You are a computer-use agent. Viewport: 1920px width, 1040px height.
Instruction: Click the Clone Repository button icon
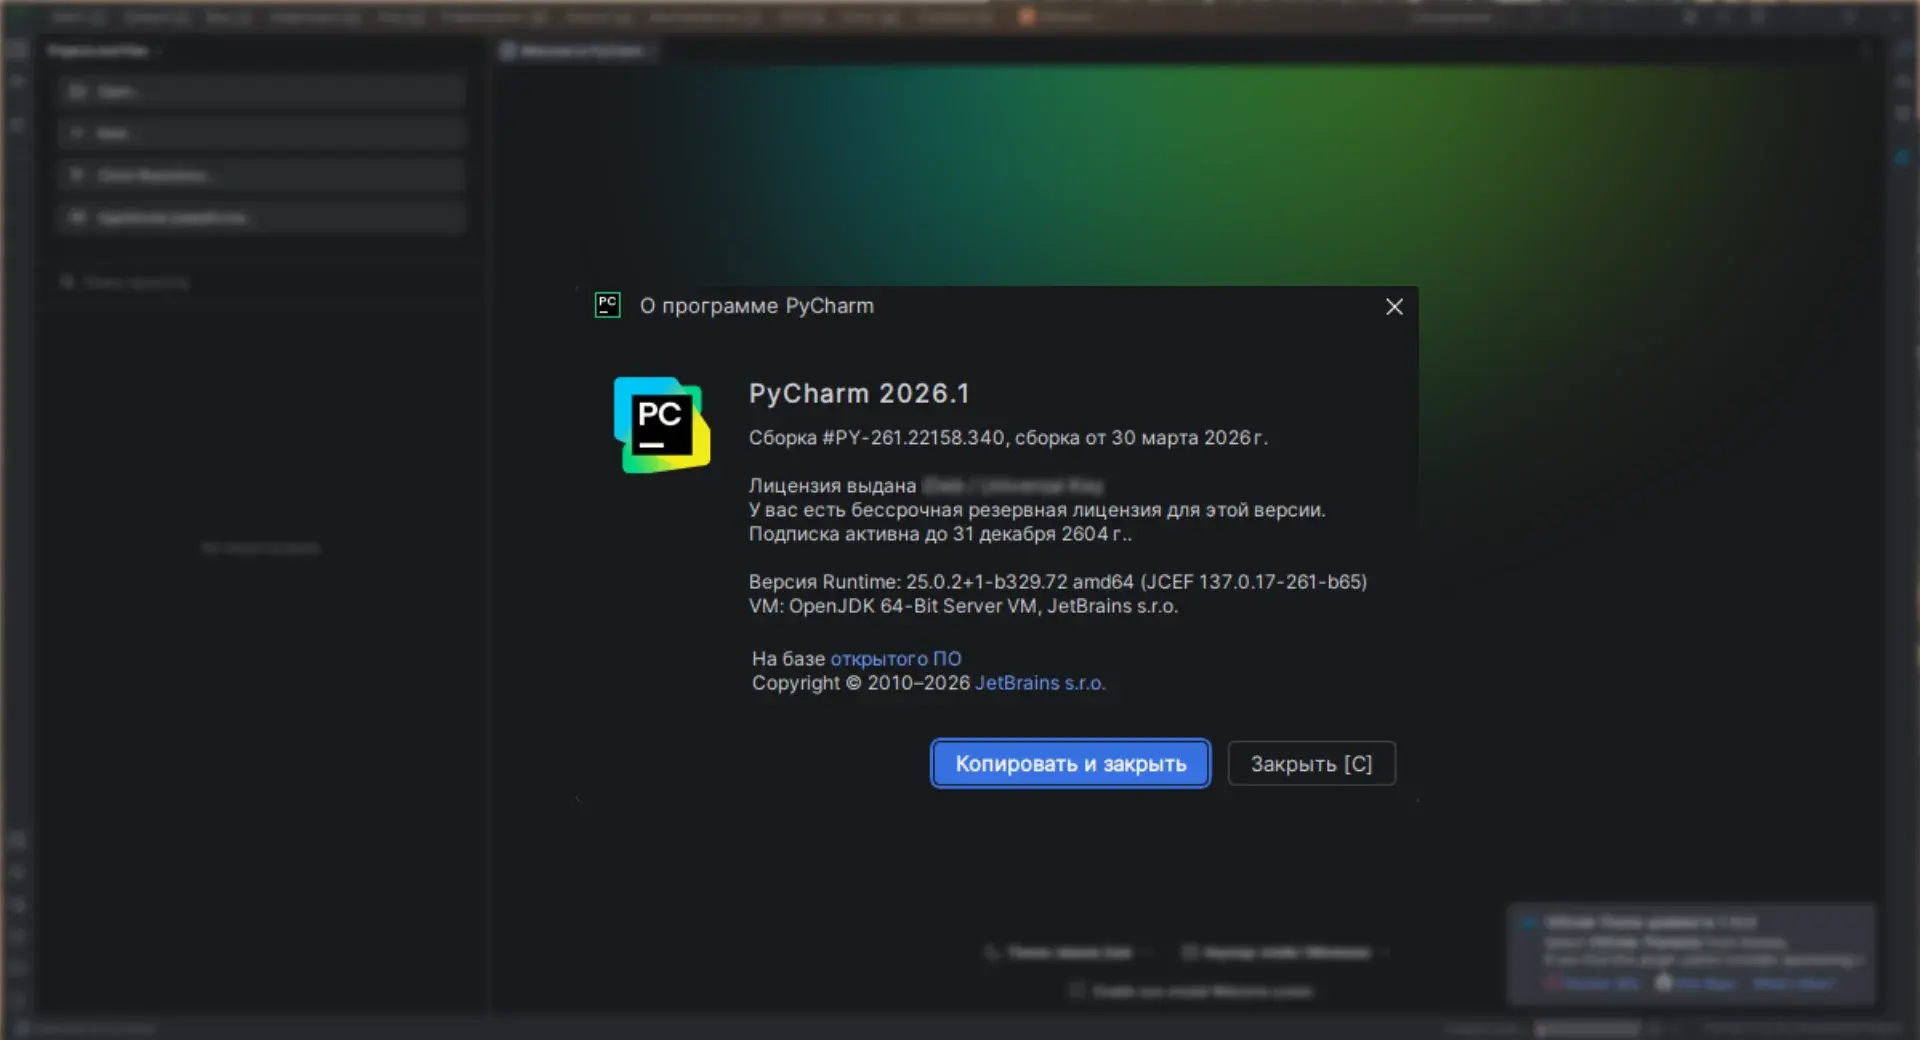point(78,176)
